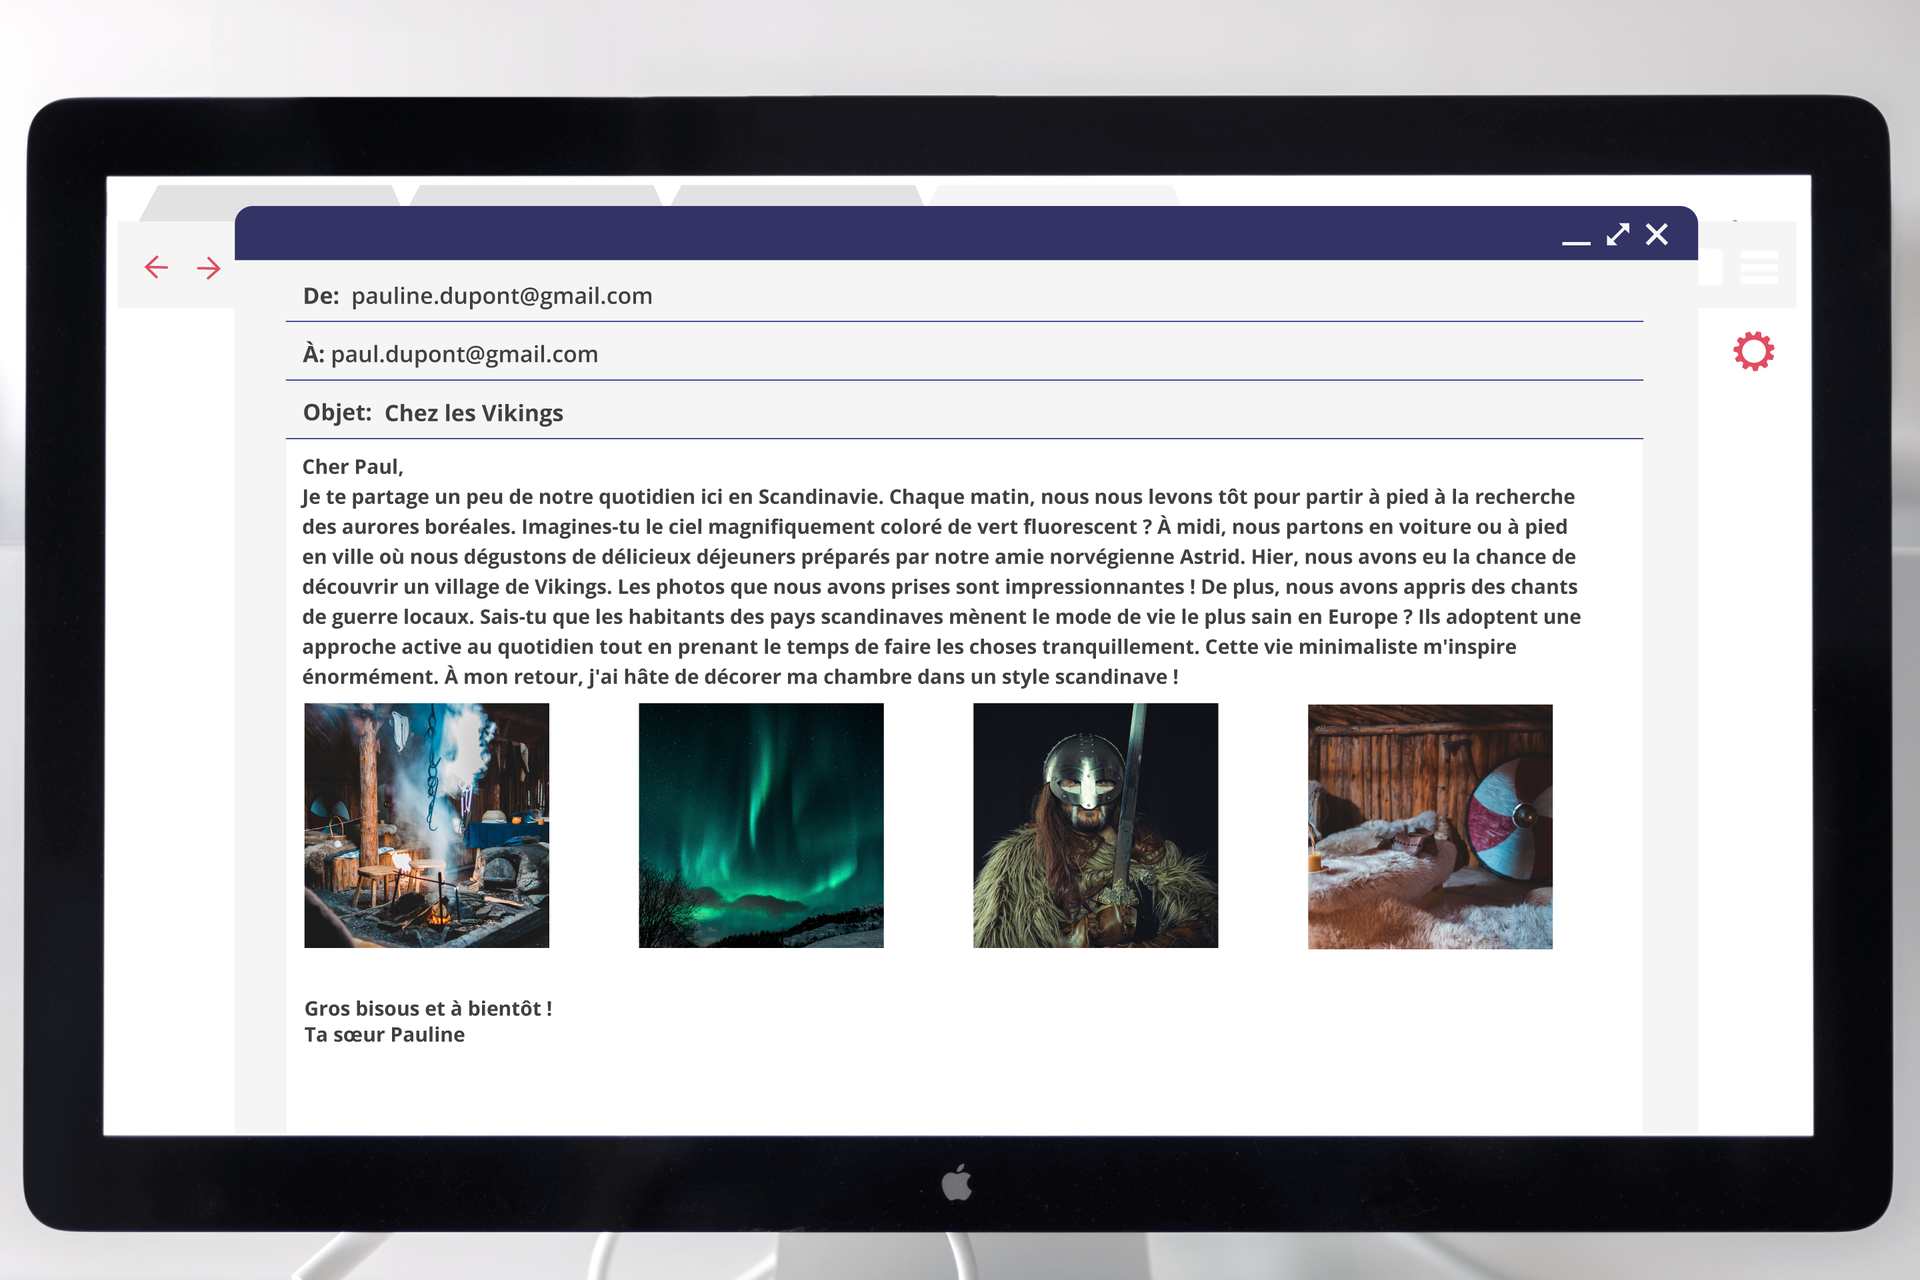Viewport: 1920px width, 1280px height.
Task: Open settings via the red gear icon
Action: (x=1753, y=351)
